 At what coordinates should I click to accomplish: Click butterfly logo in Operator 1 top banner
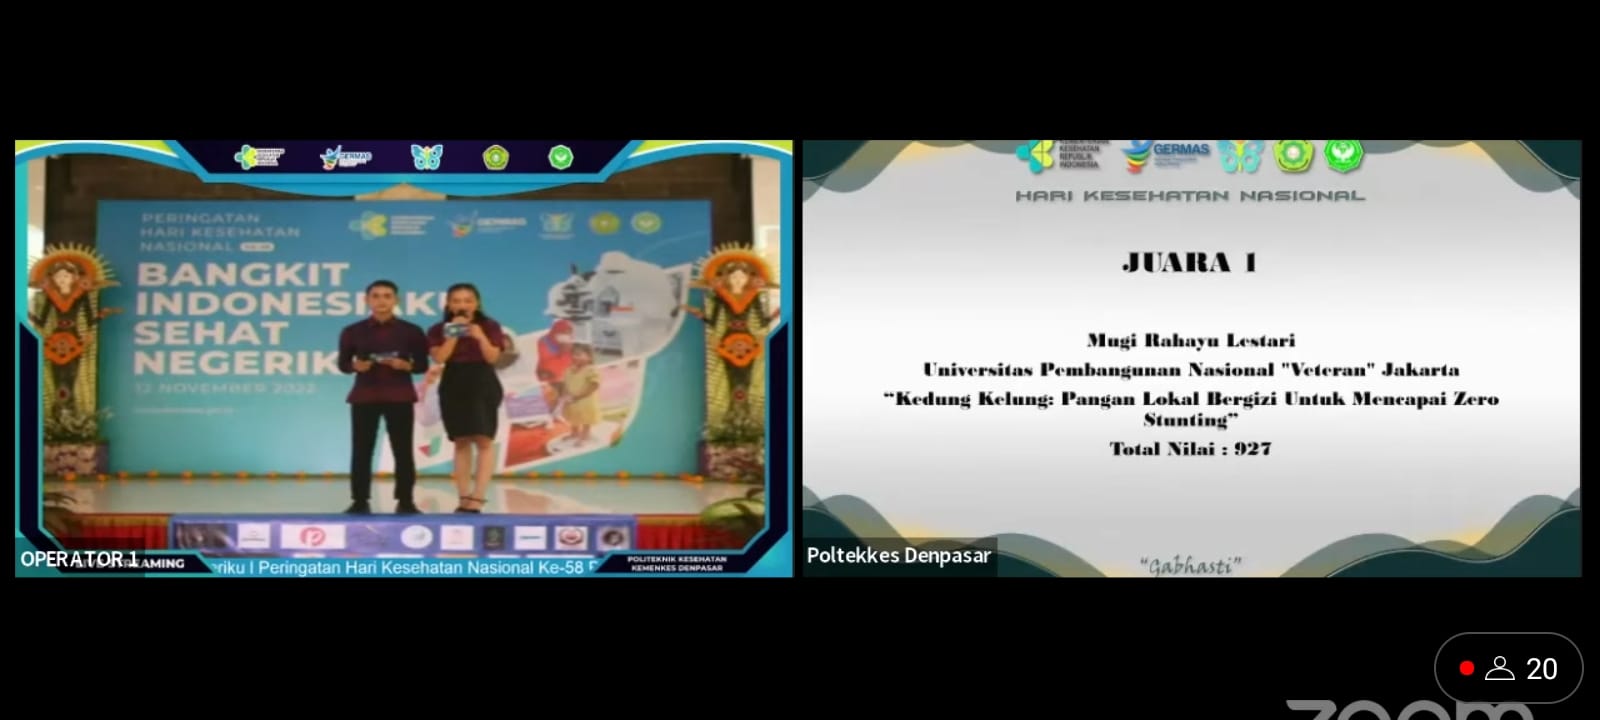click(427, 157)
